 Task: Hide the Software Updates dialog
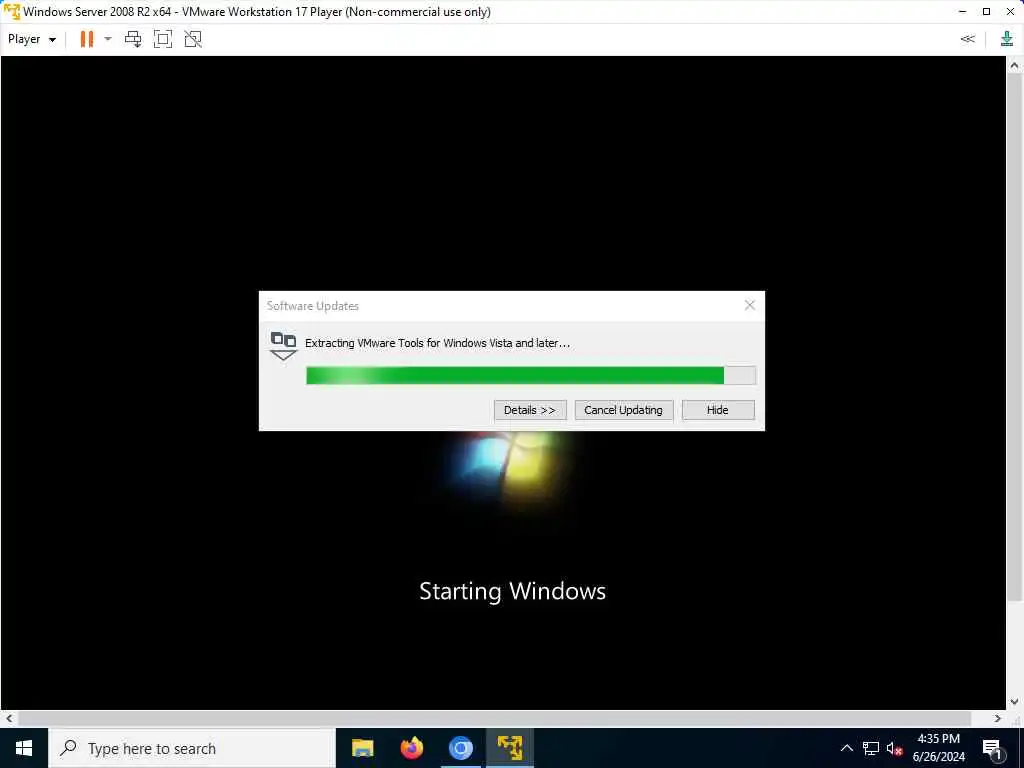click(718, 410)
